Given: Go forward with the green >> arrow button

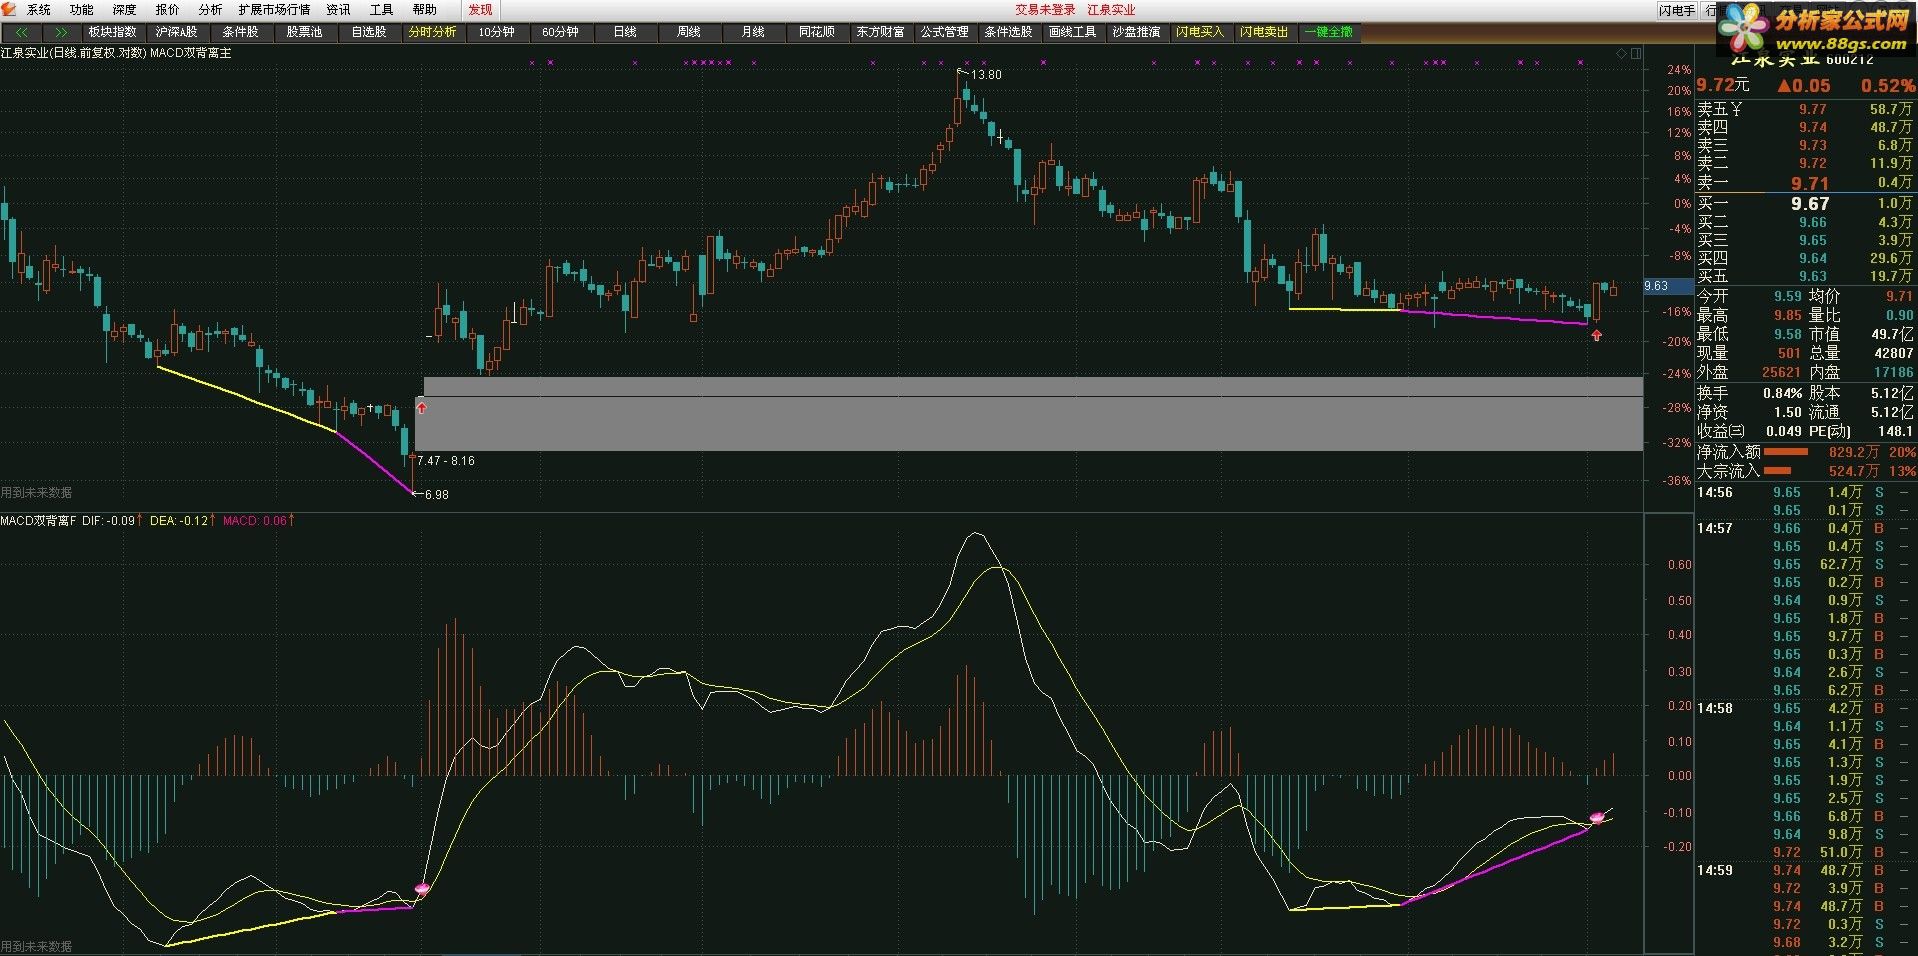Looking at the screenshot, I should tap(62, 32).
